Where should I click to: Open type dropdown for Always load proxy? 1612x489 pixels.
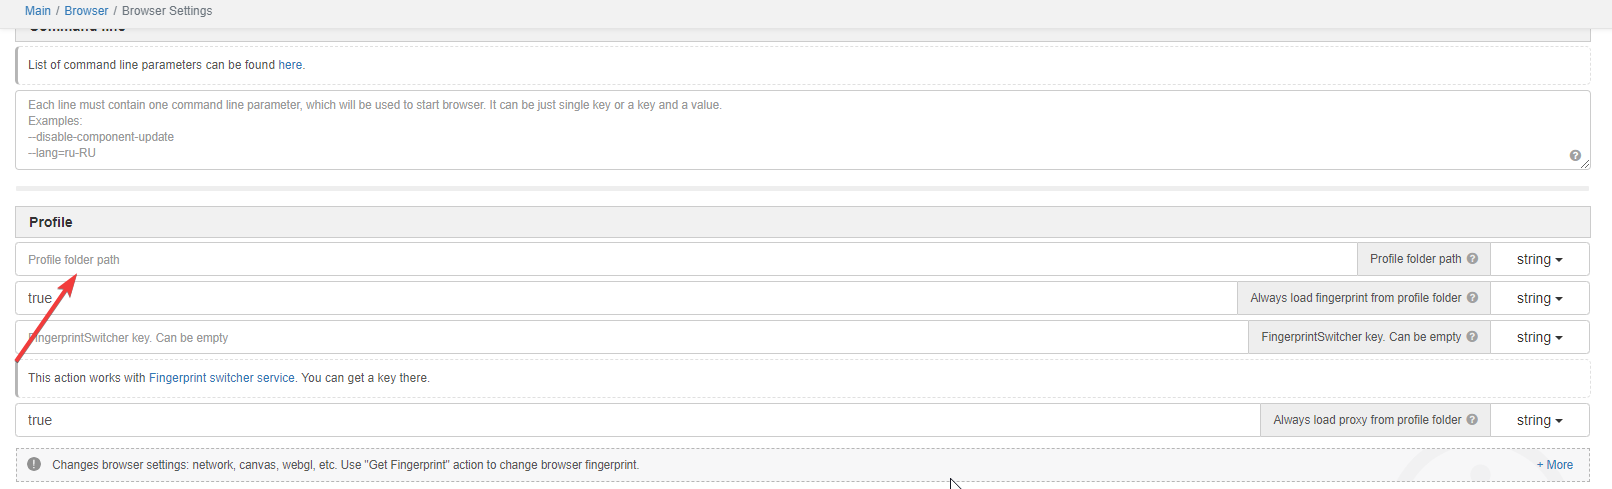(1539, 420)
